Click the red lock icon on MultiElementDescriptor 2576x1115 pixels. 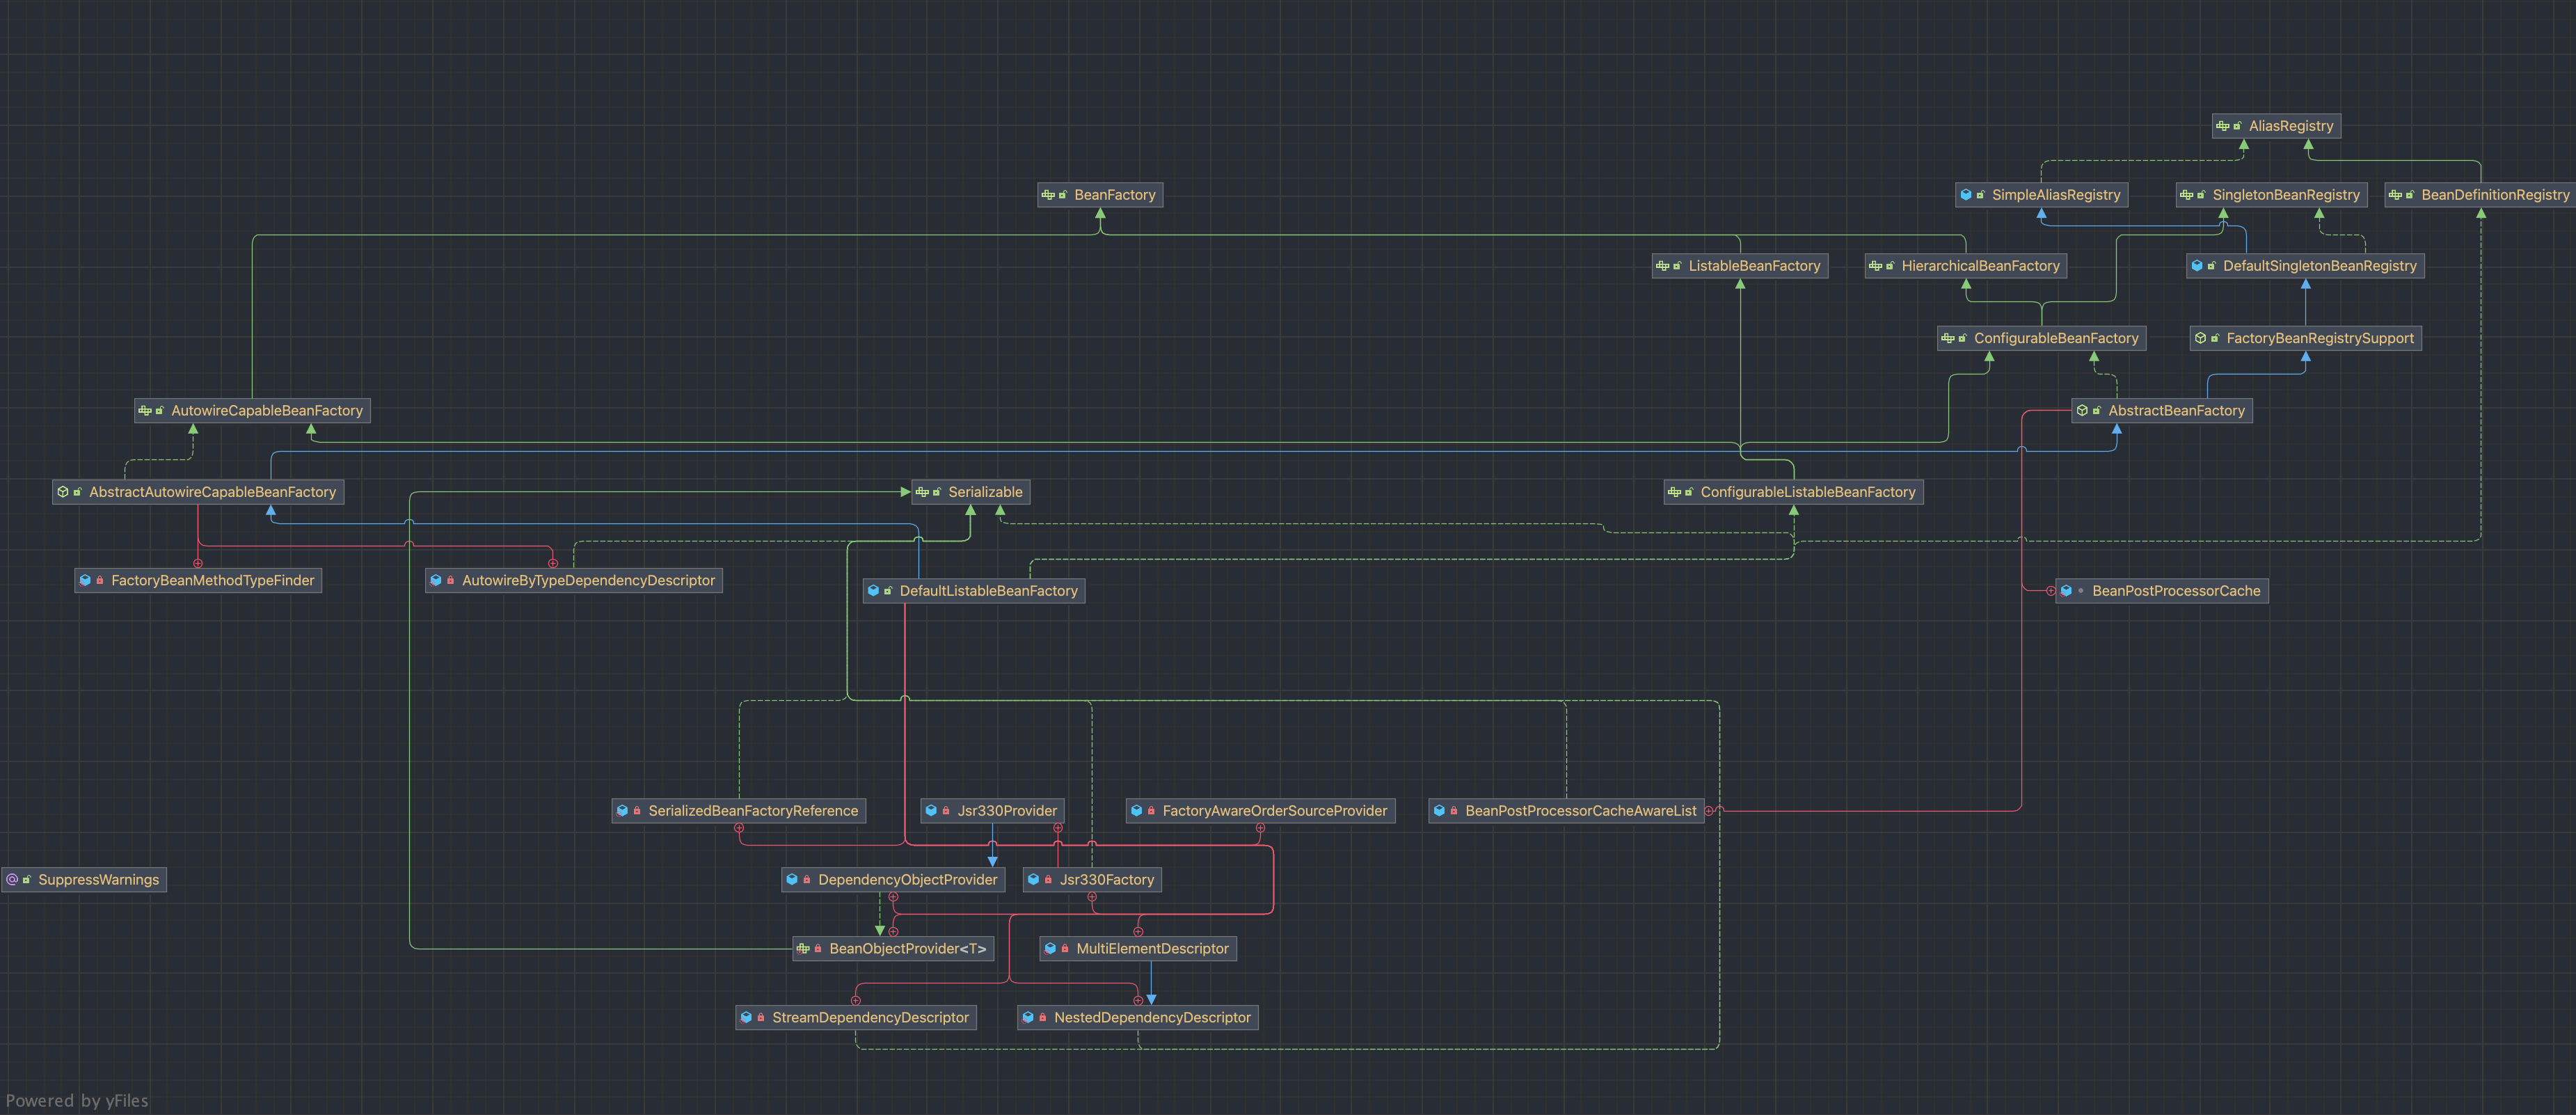click(1065, 949)
